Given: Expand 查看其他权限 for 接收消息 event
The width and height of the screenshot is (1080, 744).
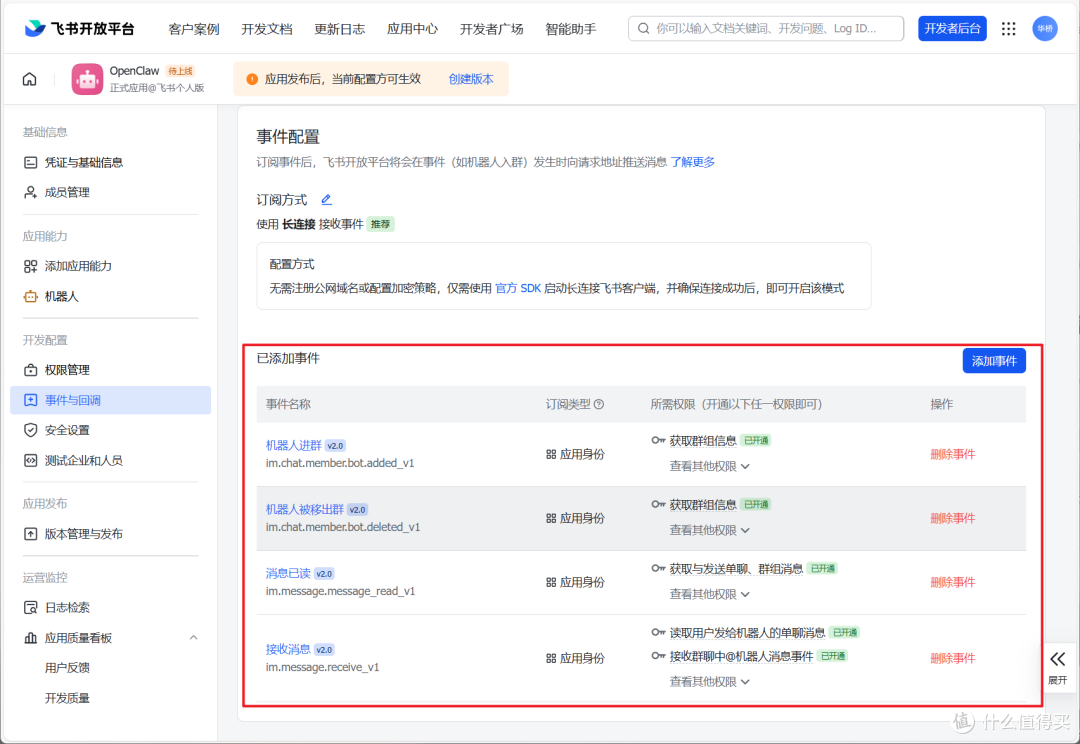Looking at the screenshot, I should (709, 682).
